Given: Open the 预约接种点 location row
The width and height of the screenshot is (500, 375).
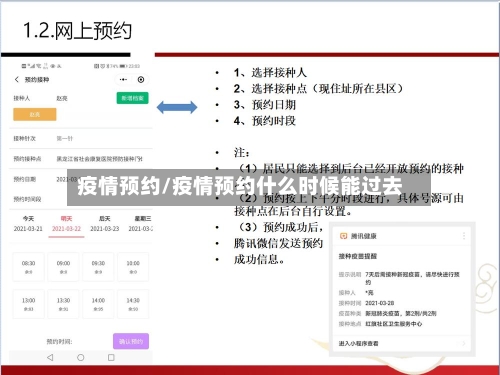Looking at the screenshot, I should click(81, 159).
